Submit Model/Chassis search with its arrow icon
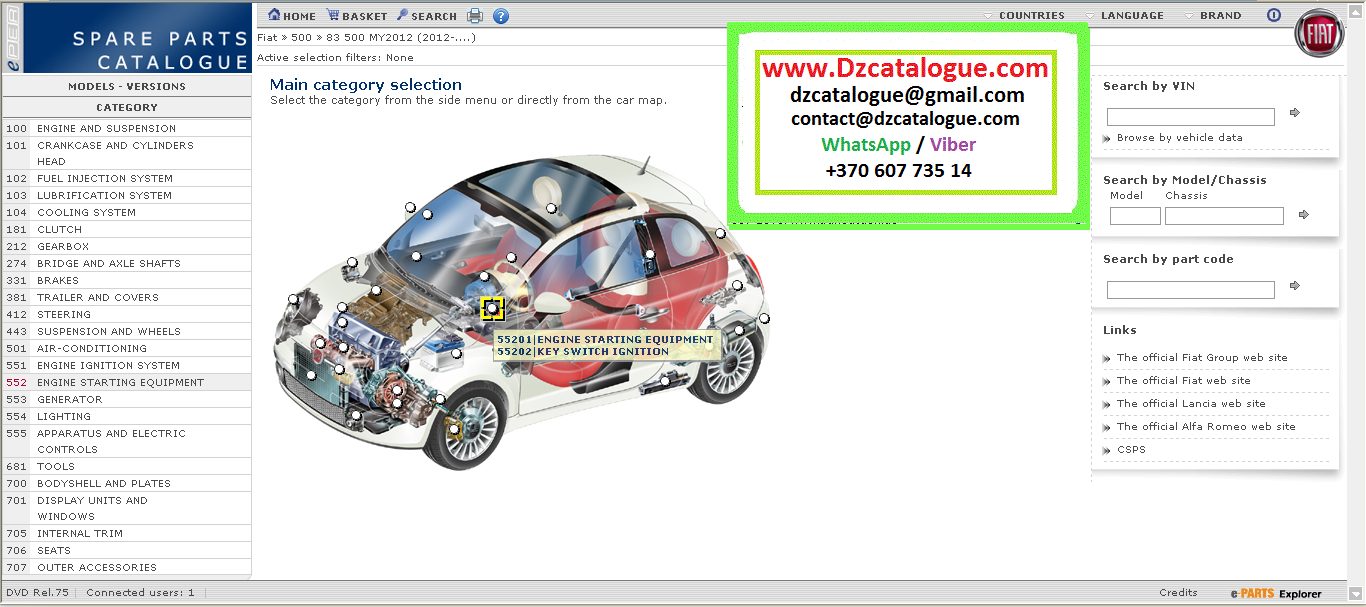The image size is (1366, 607). tap(1303, 214)
